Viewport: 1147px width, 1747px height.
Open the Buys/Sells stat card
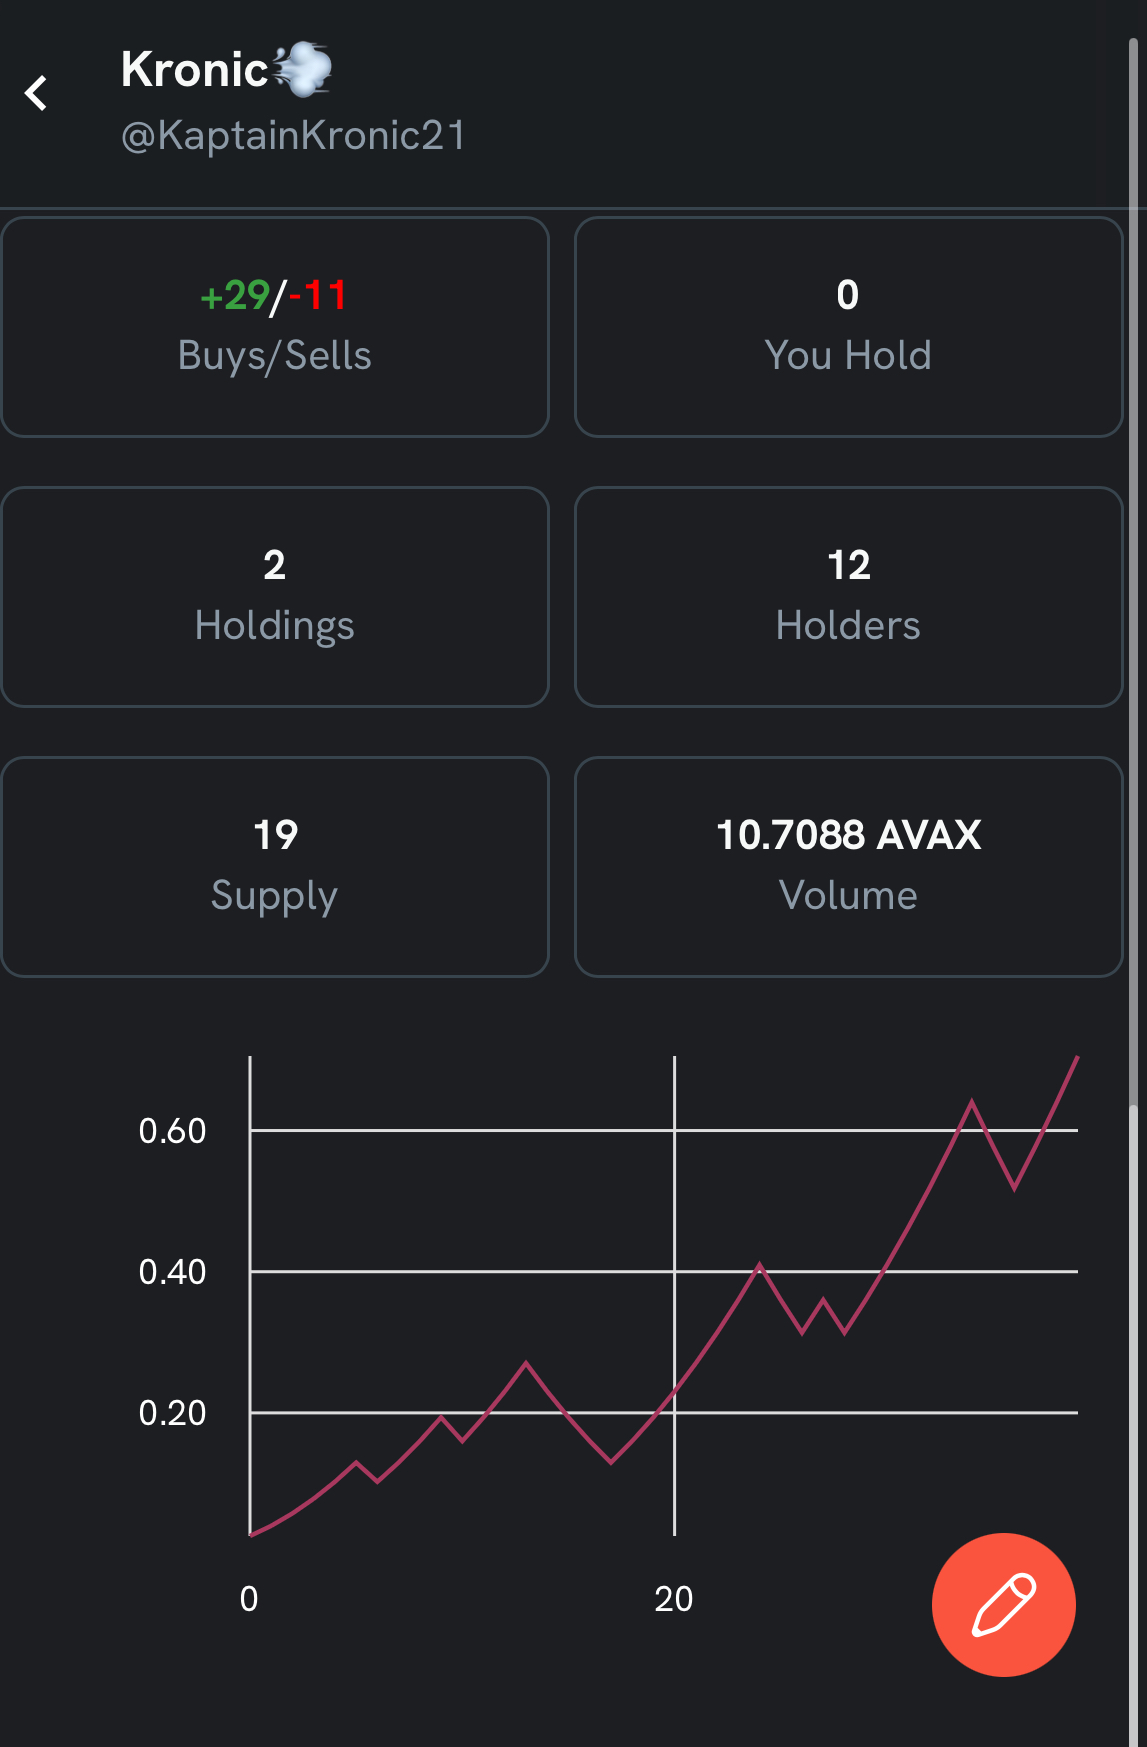tap(275, 327)
